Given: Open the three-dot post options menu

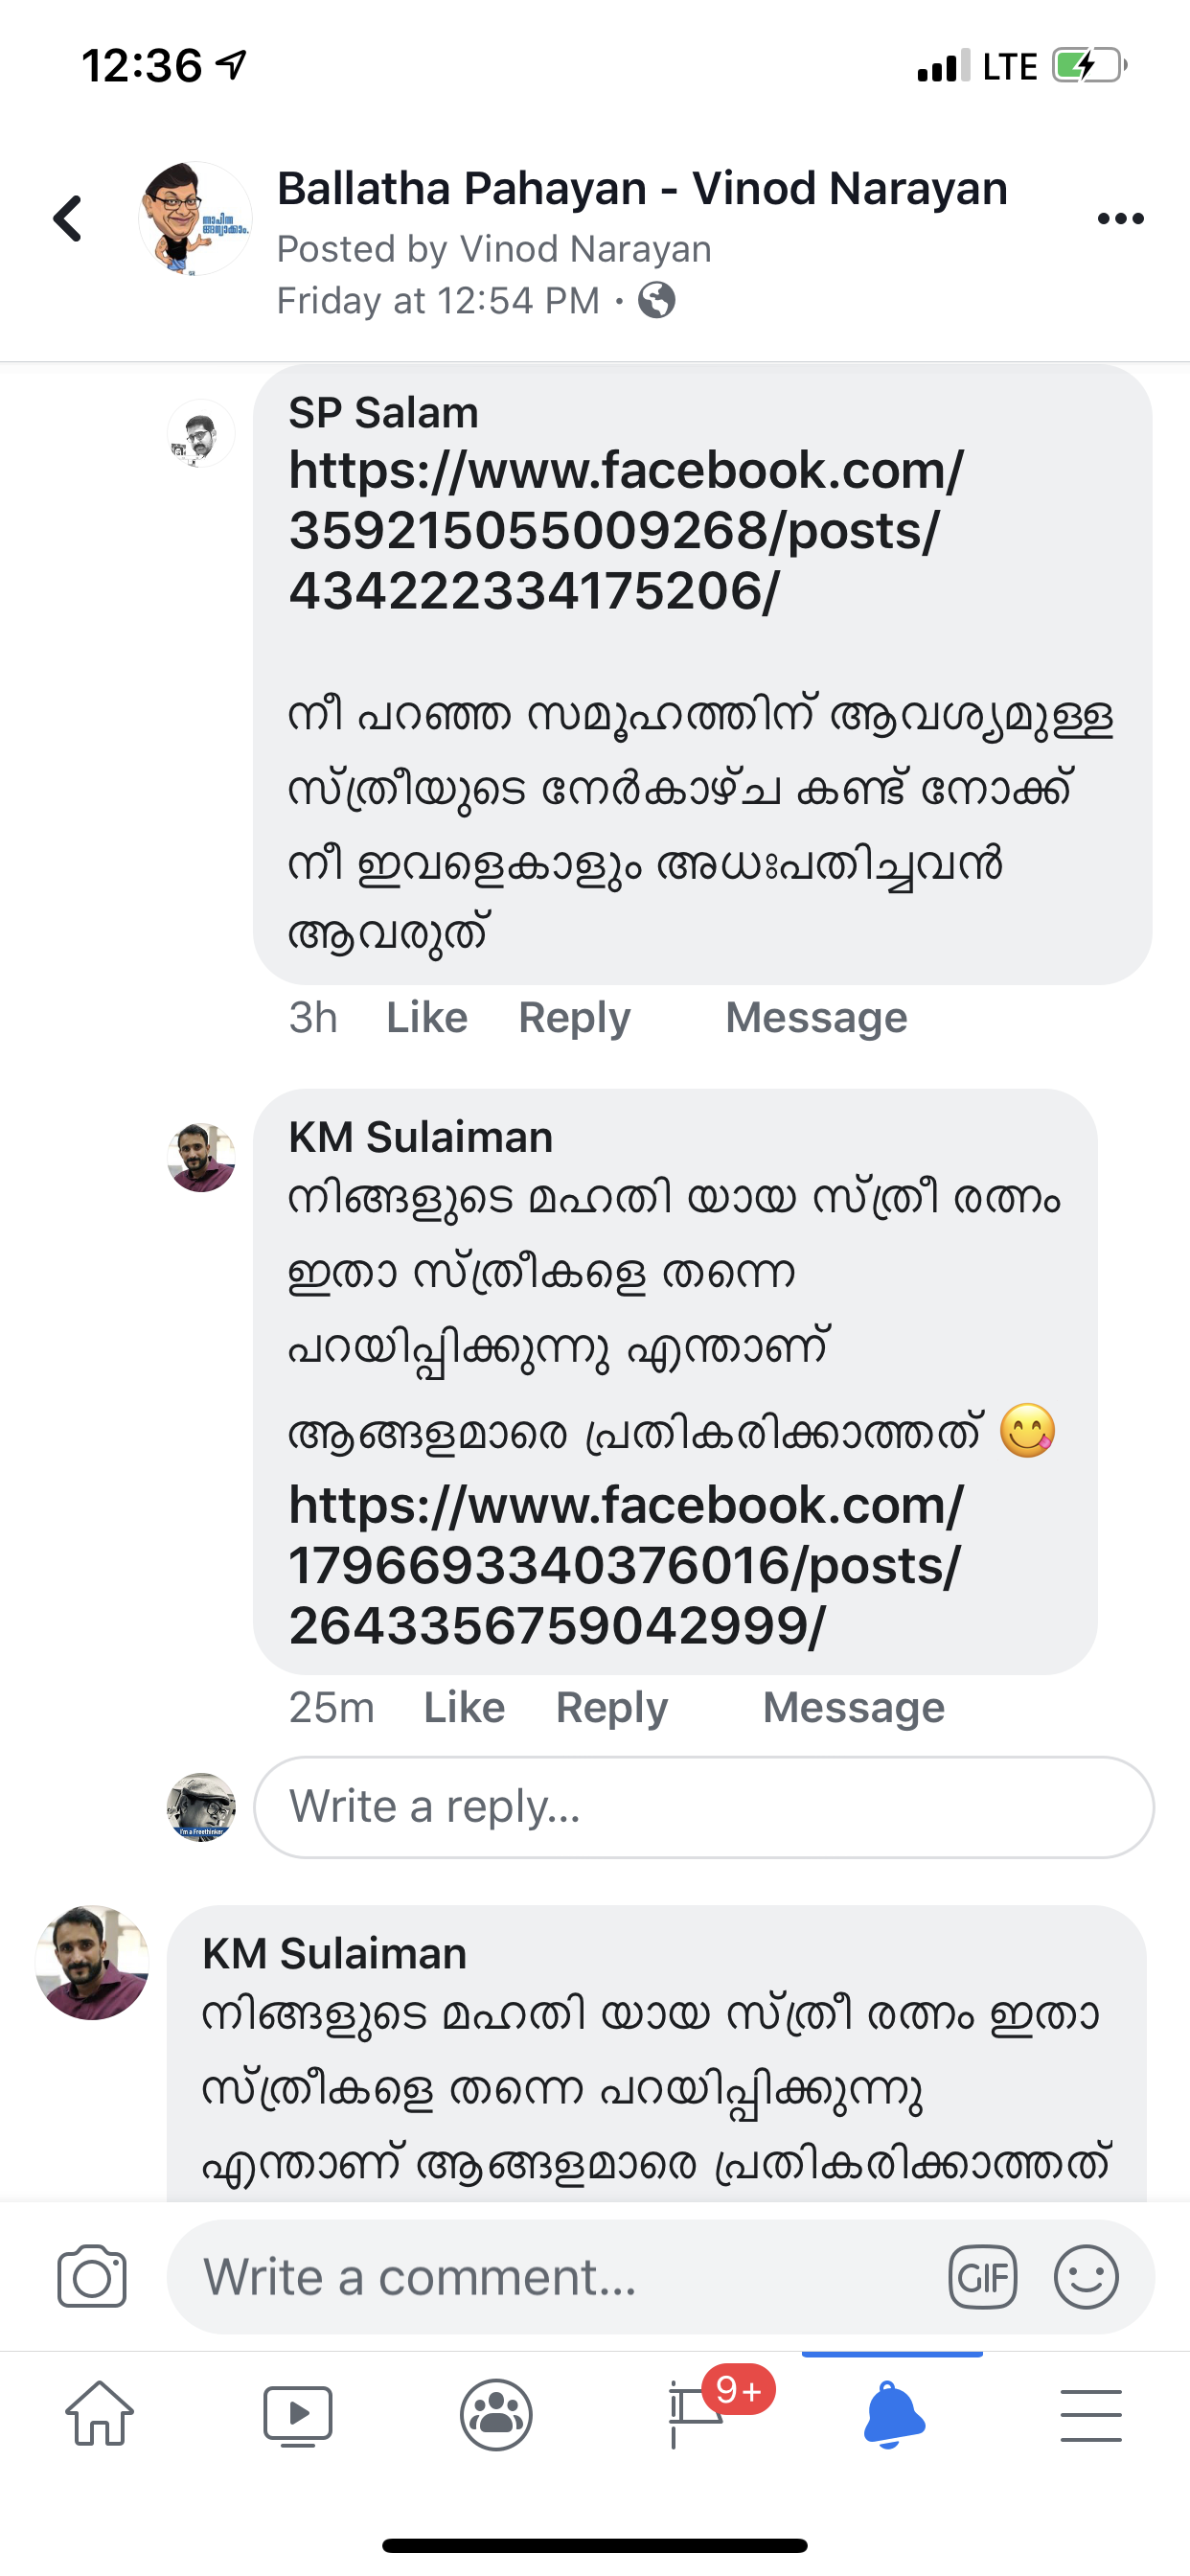Looking at the screenshot, I should pyautogui.click(x=1120, y=219).
